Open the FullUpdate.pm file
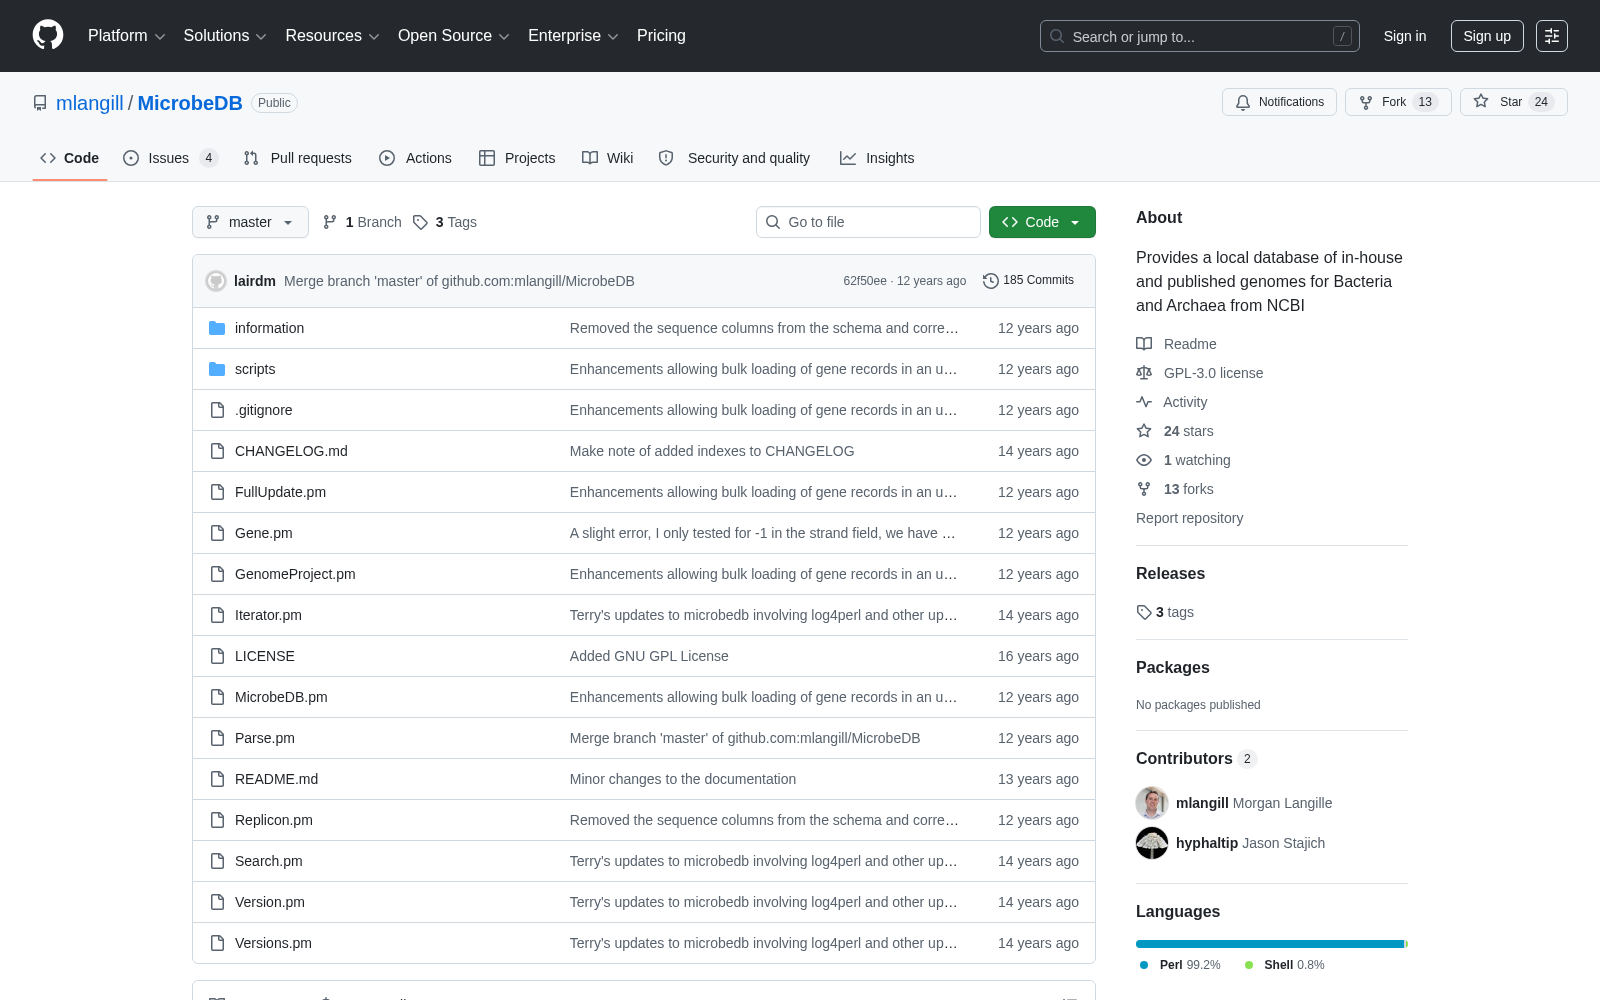The image size is (1600, 1000). (280, 492)
